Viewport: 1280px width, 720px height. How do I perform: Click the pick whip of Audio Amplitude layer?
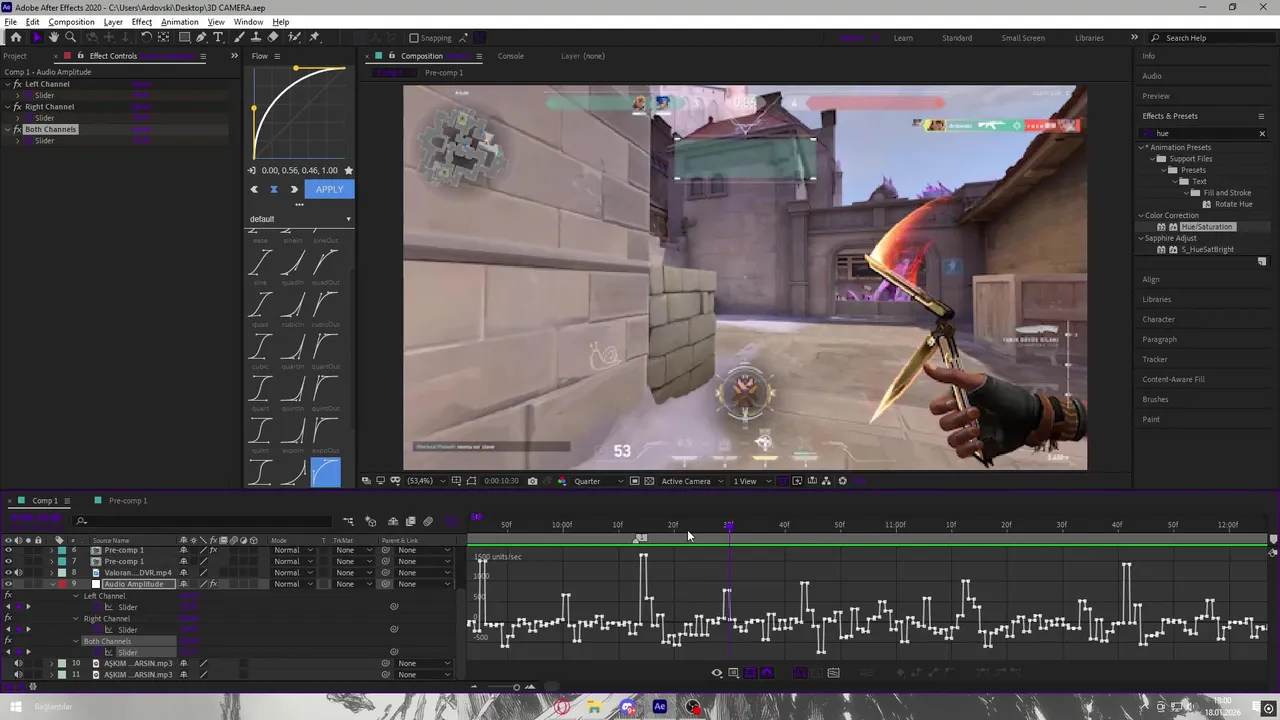click(x=386, y=584)
